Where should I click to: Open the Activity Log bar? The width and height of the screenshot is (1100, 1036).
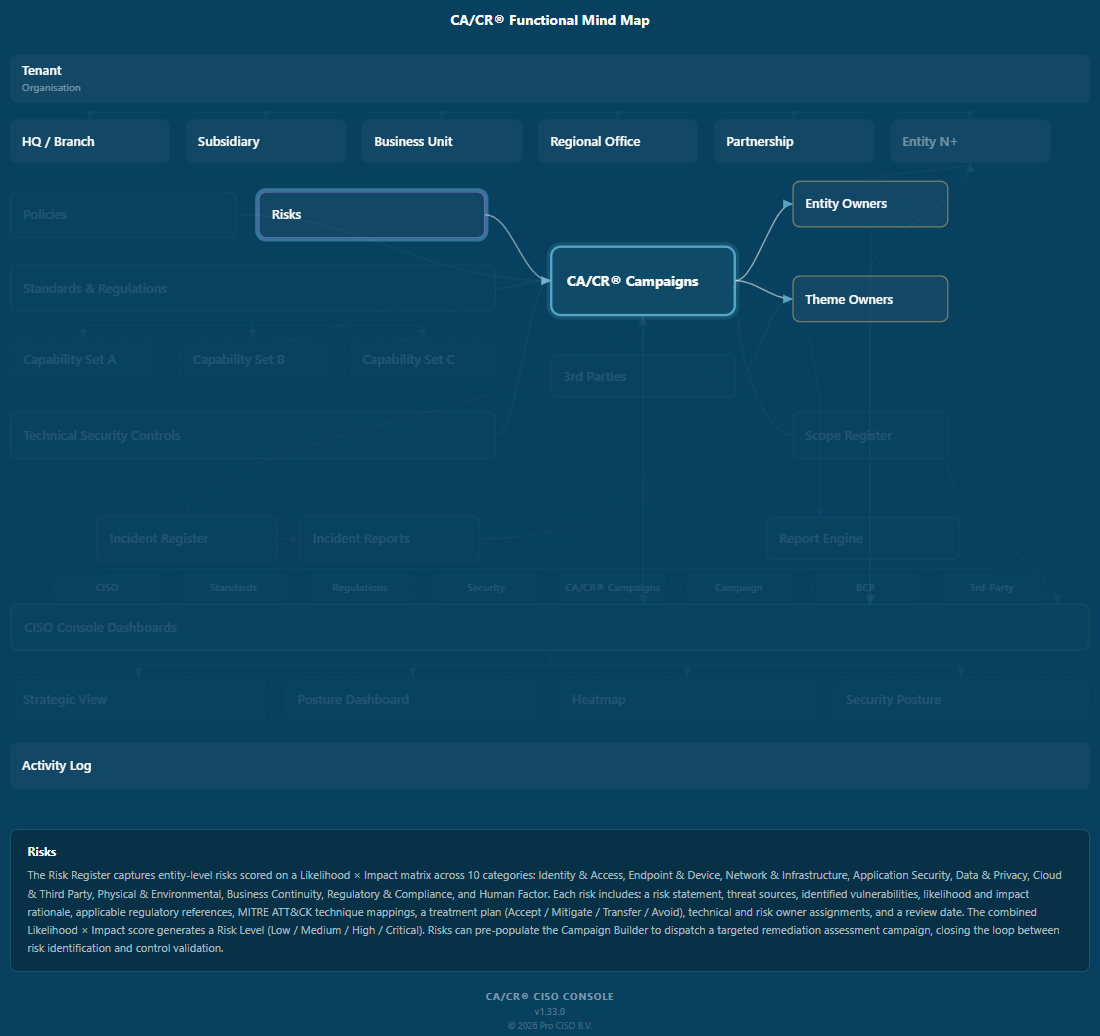coord(549,766)
